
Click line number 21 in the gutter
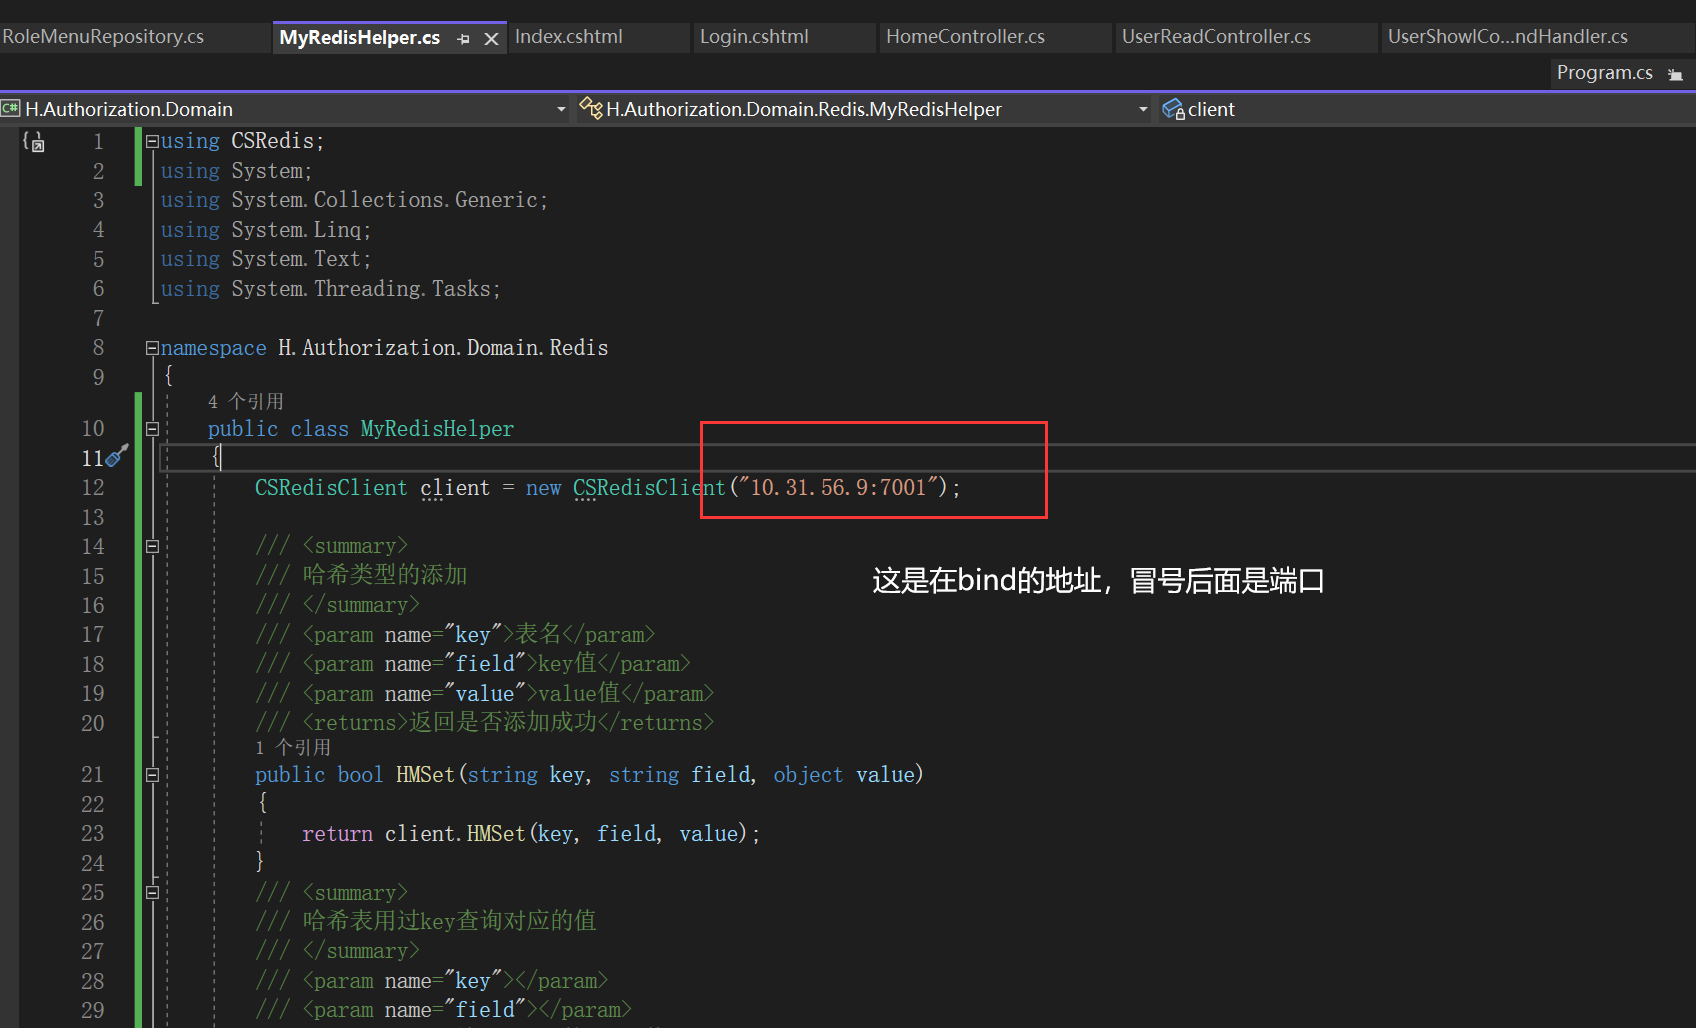93,775
